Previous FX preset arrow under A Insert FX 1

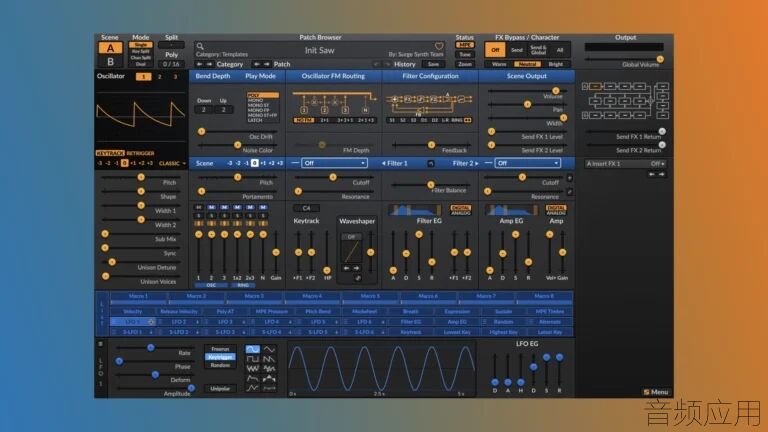pos(652,174)
